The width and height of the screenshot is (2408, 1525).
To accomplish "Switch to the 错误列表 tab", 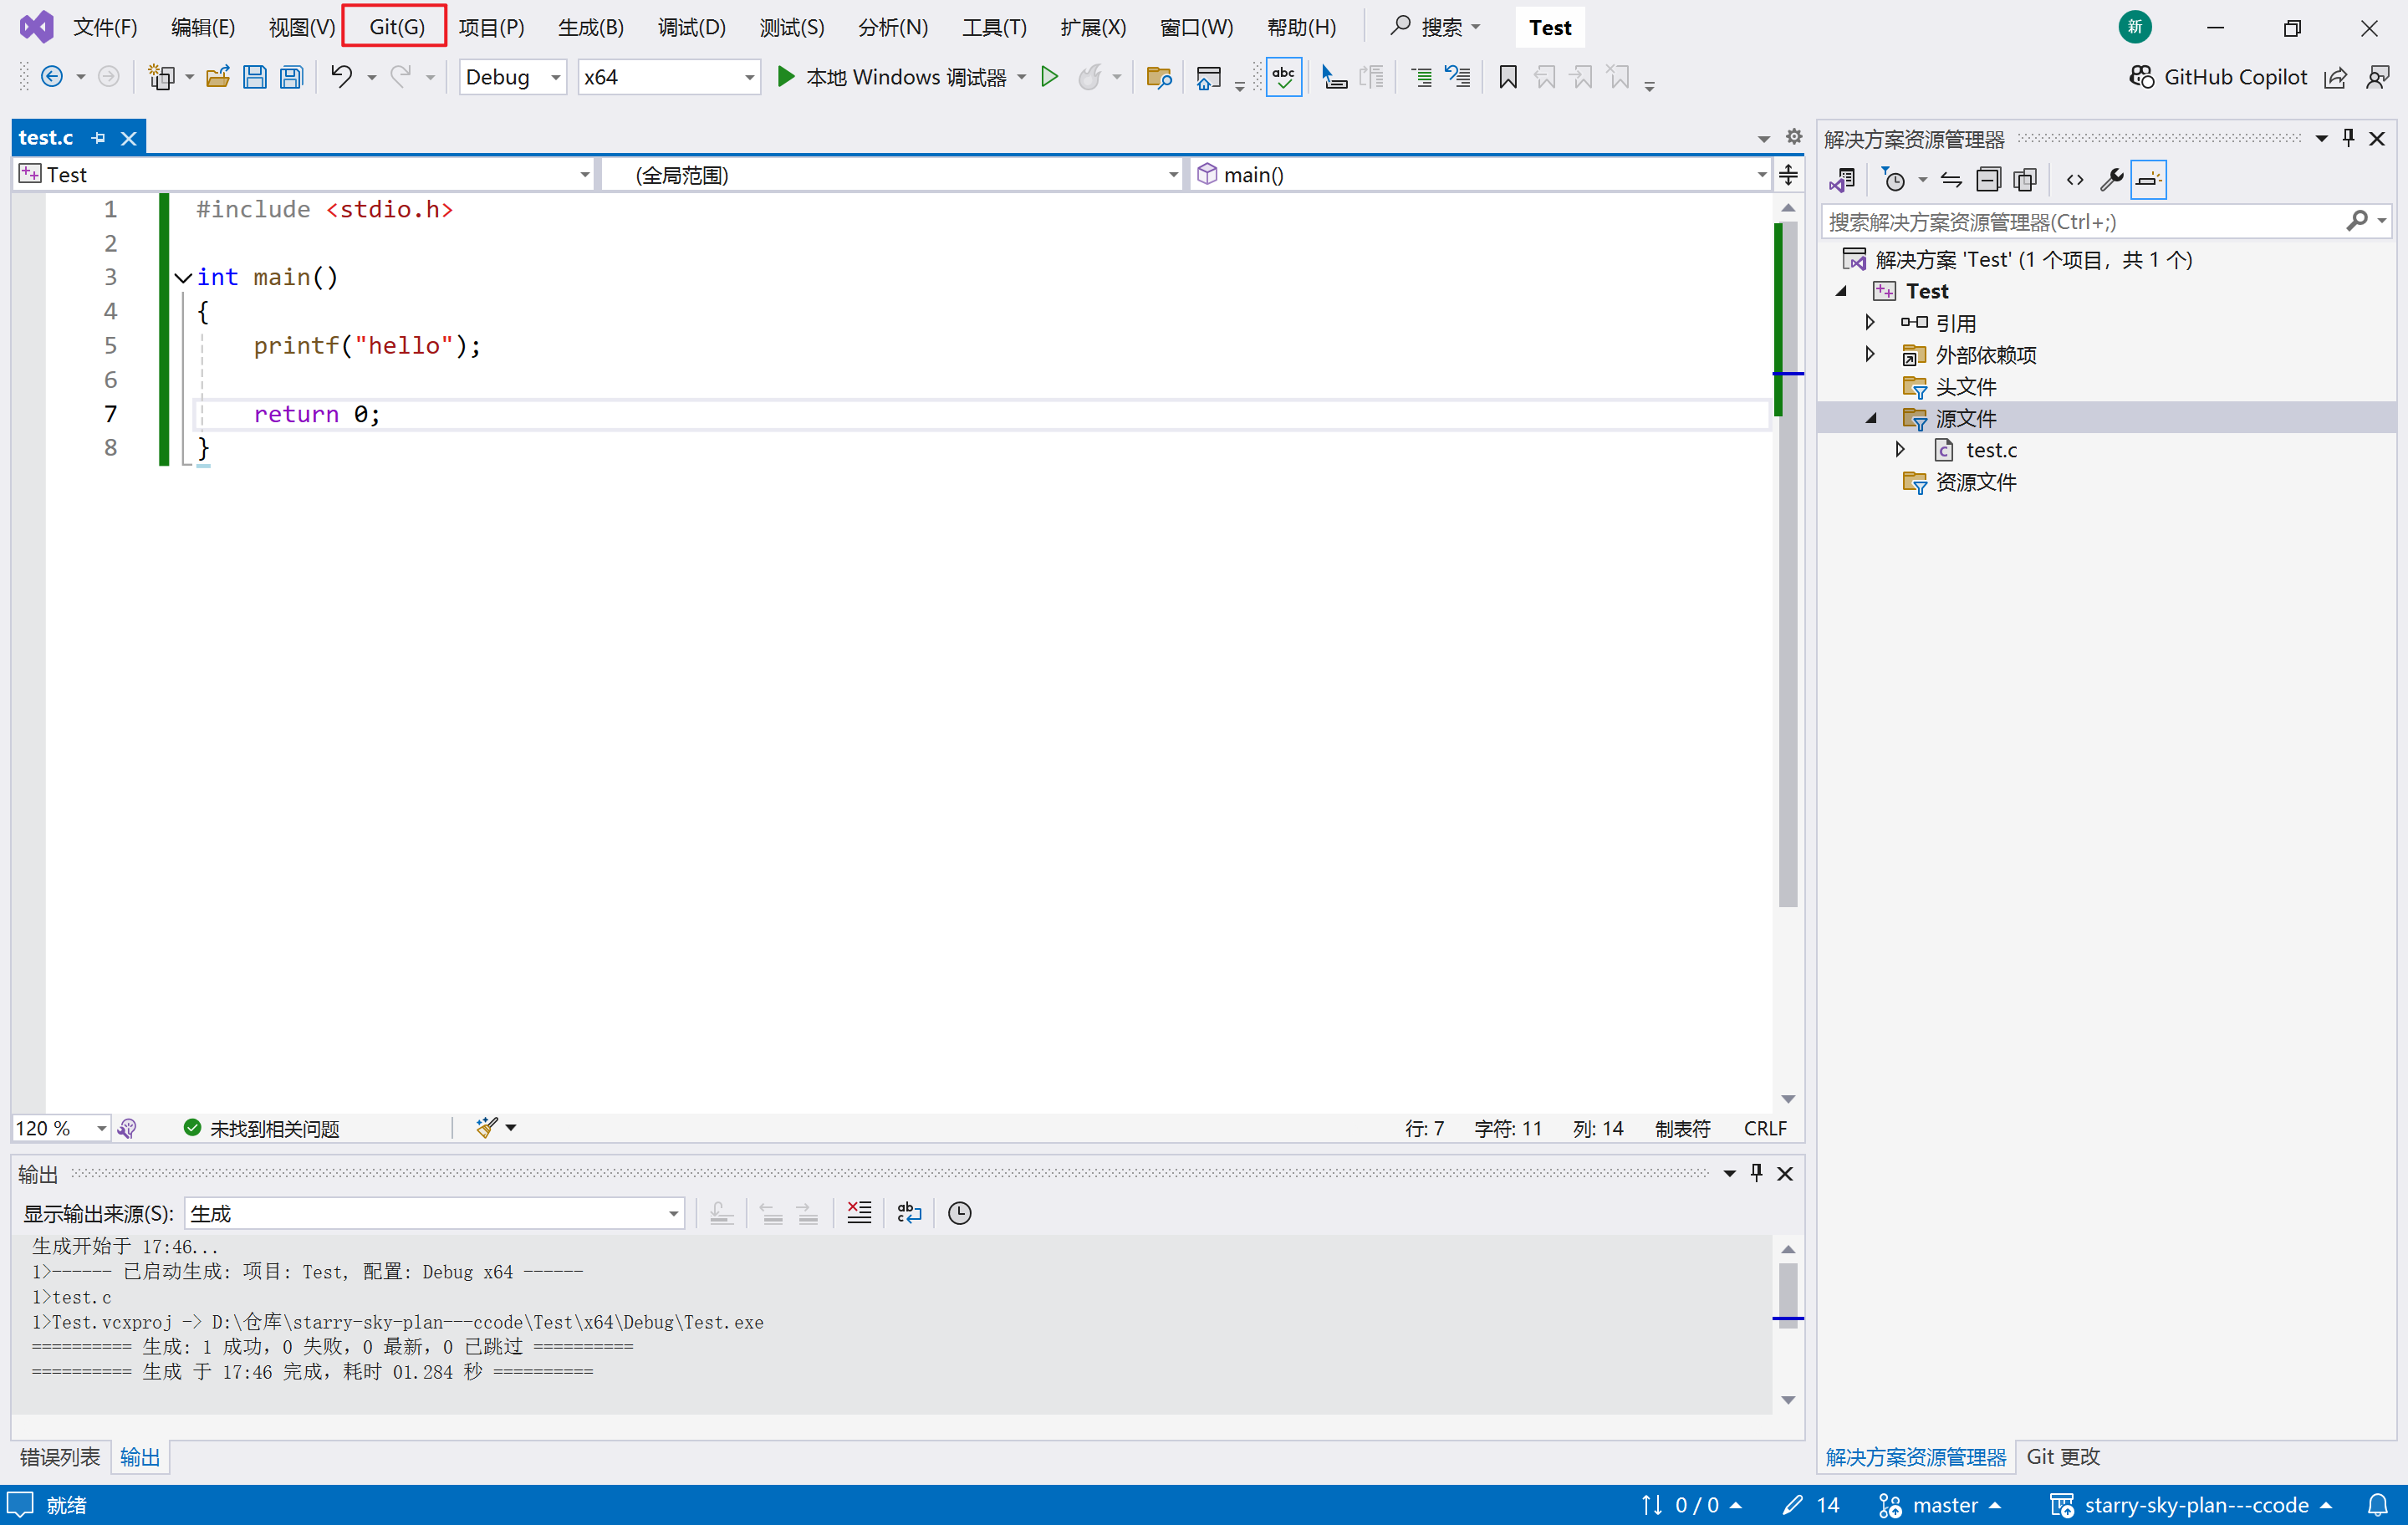I will [60, 1456].
